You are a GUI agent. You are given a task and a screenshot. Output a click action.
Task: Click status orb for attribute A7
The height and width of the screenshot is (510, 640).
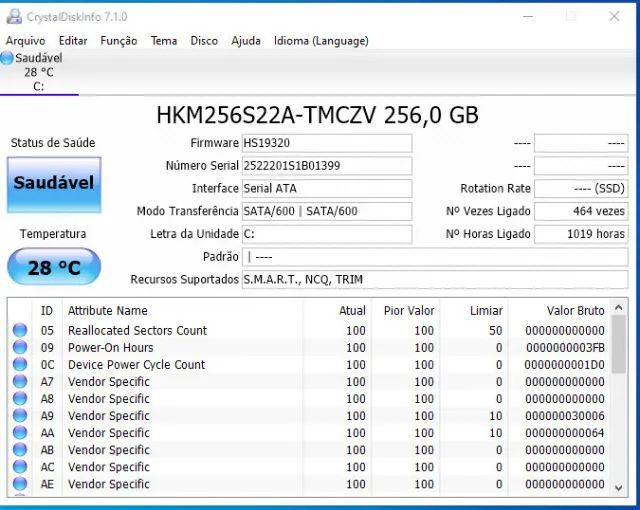click(x=20, y=381)
